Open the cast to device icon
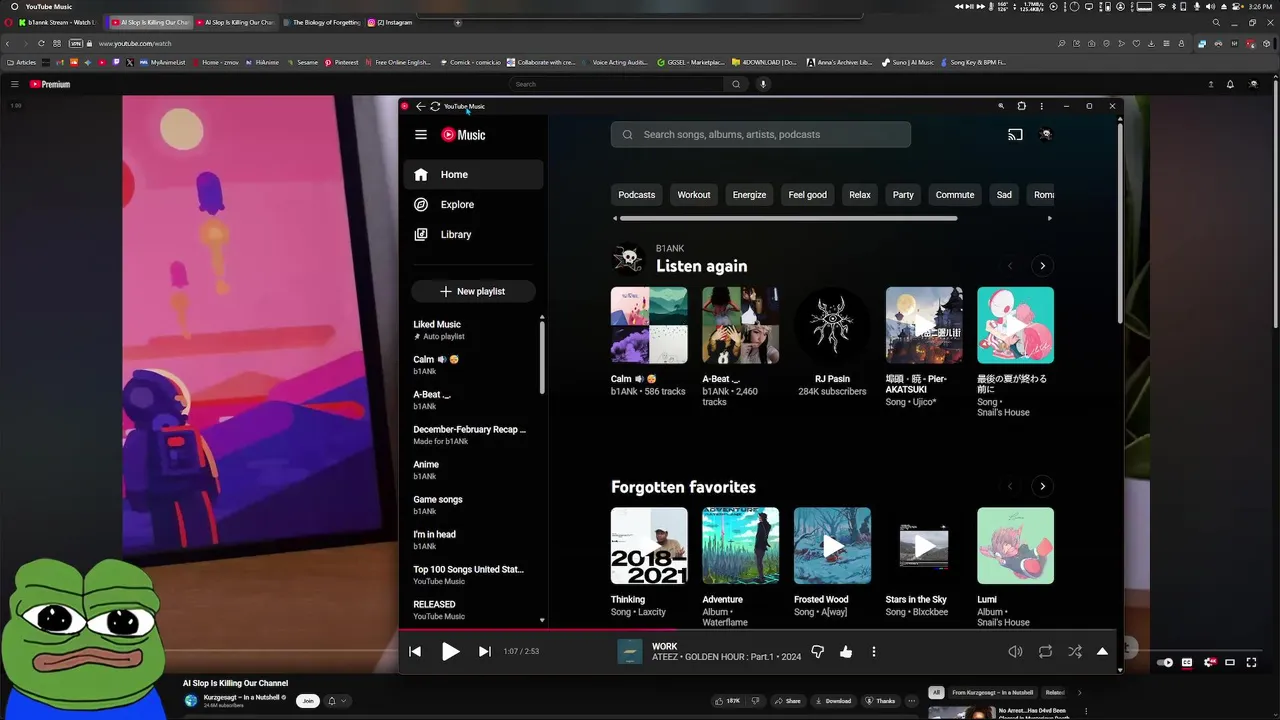Viewport: 1280px width, 720px height. [1015, 135]
